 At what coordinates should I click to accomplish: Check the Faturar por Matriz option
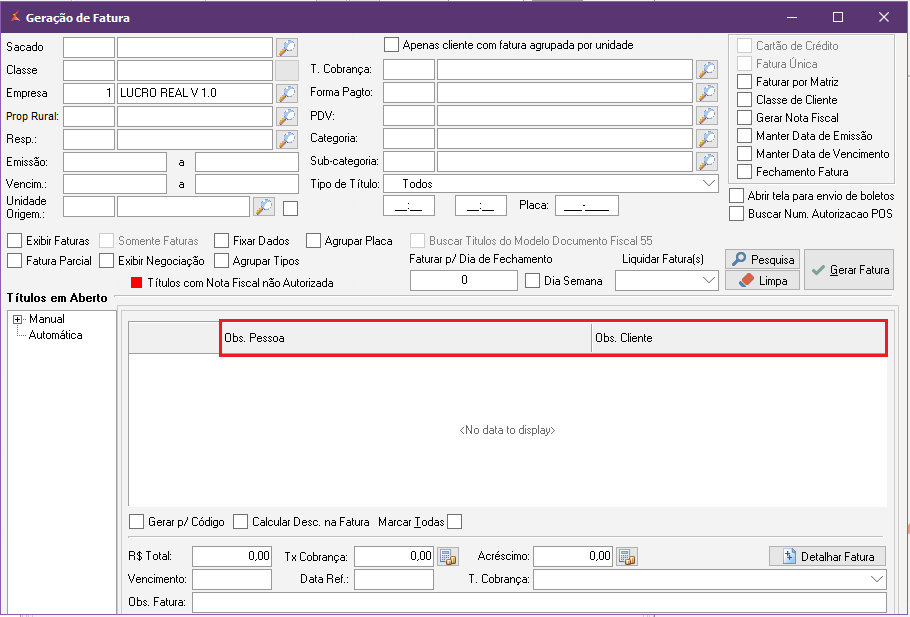point(744,82)
